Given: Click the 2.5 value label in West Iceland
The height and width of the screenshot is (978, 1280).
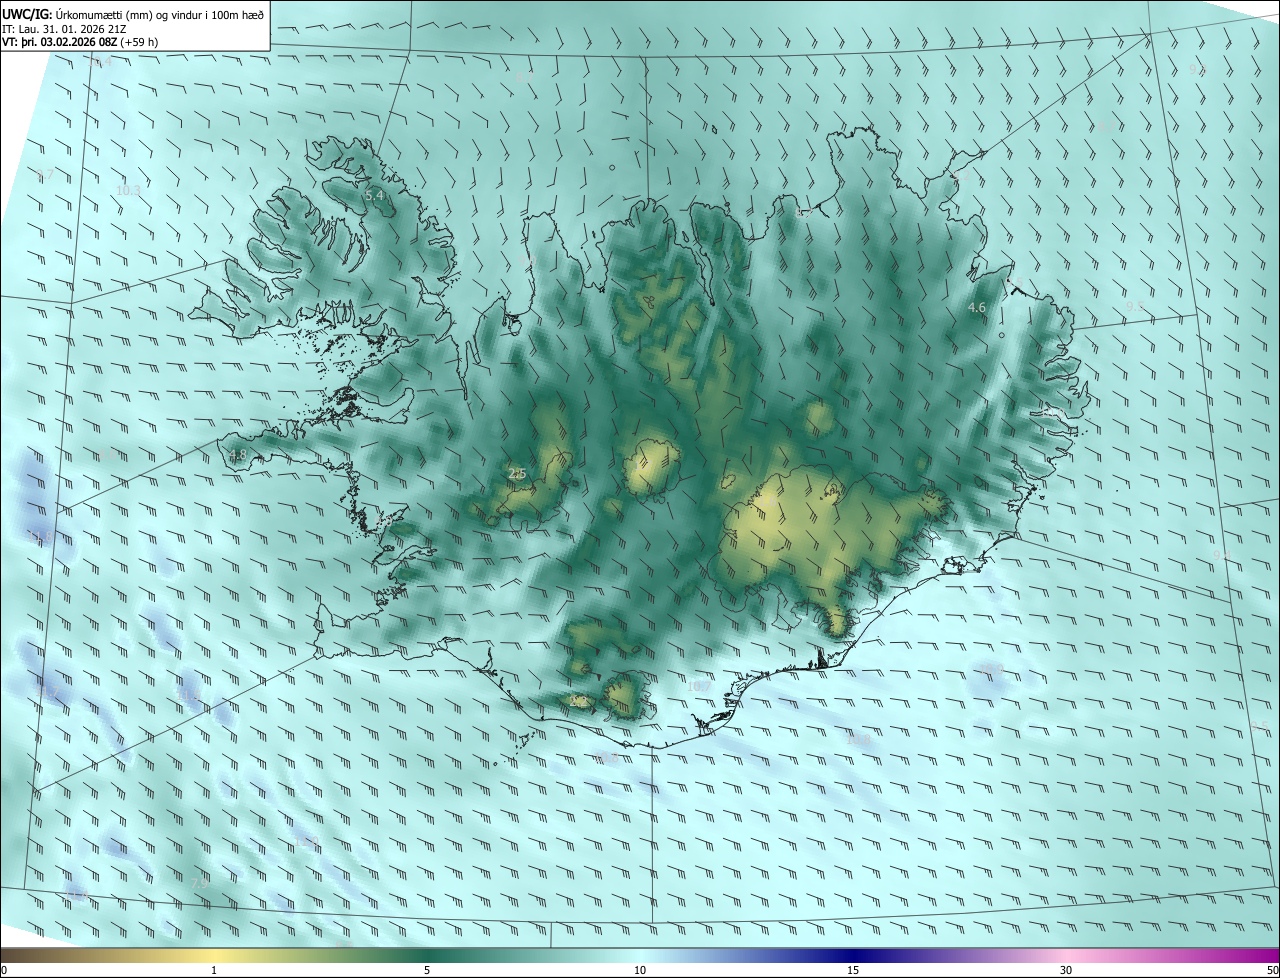Looking at the screenshot, I should pos(517,474).
